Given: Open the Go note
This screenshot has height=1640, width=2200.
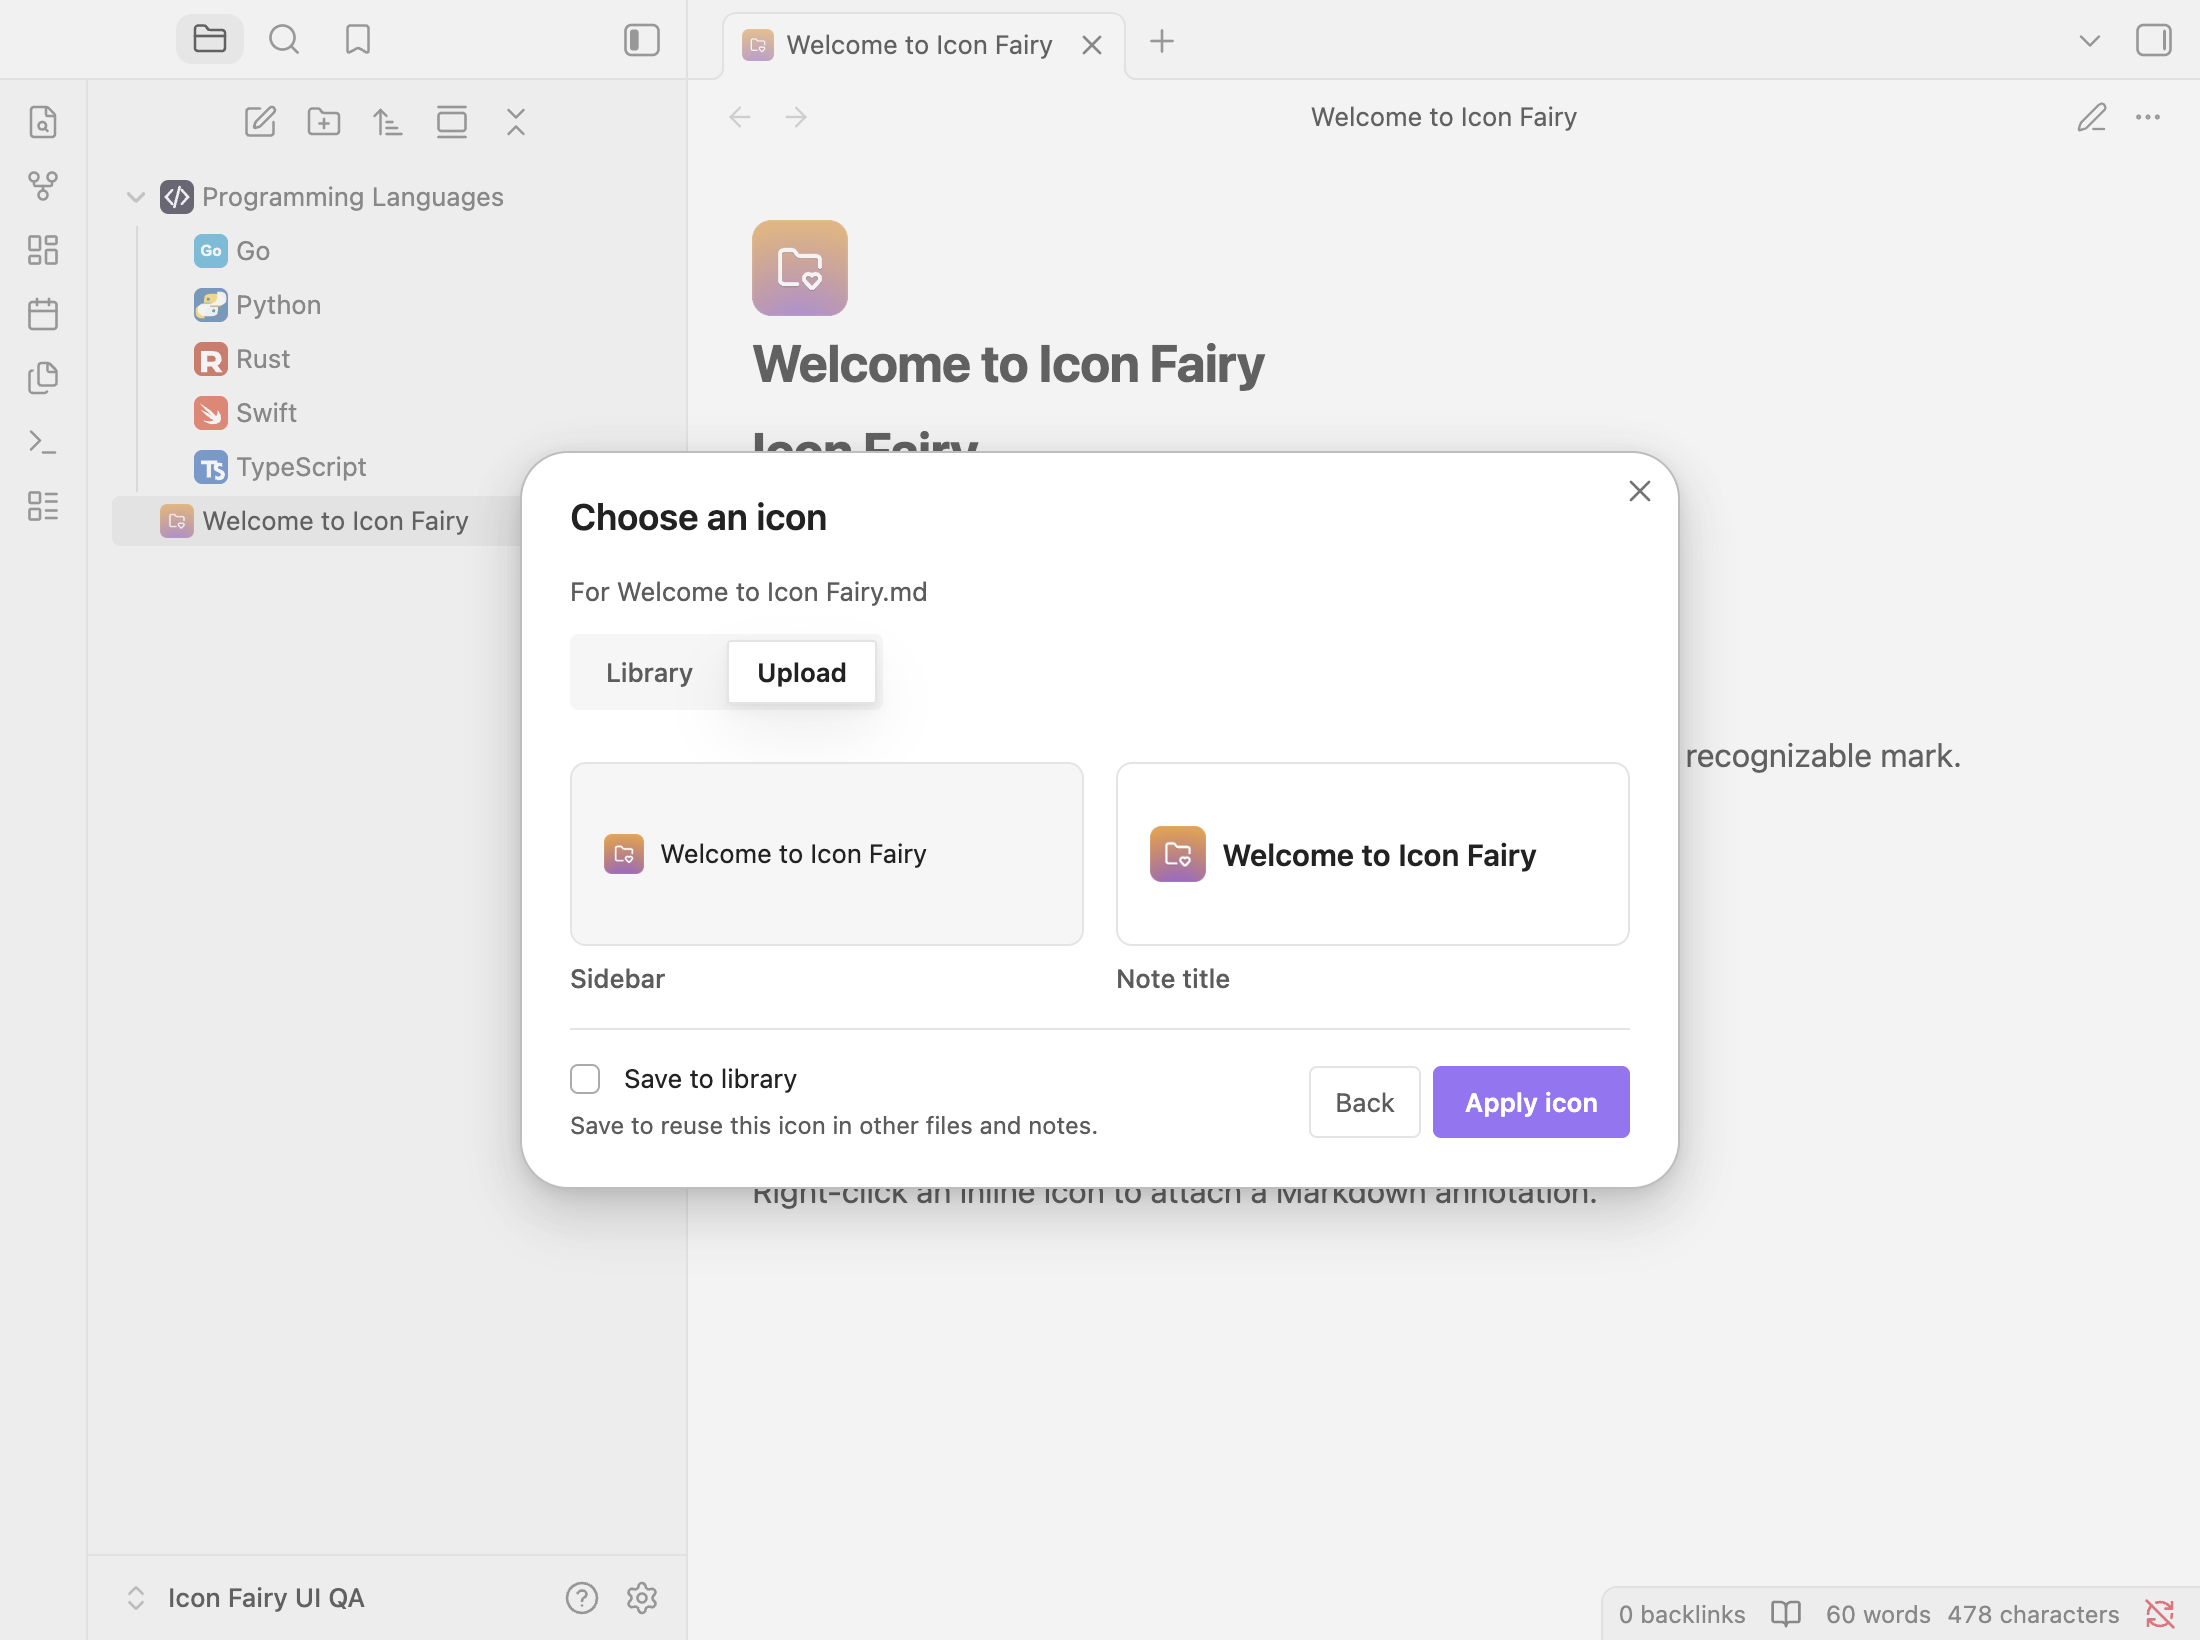Looking at the screenshot, I should click(253, 251).
